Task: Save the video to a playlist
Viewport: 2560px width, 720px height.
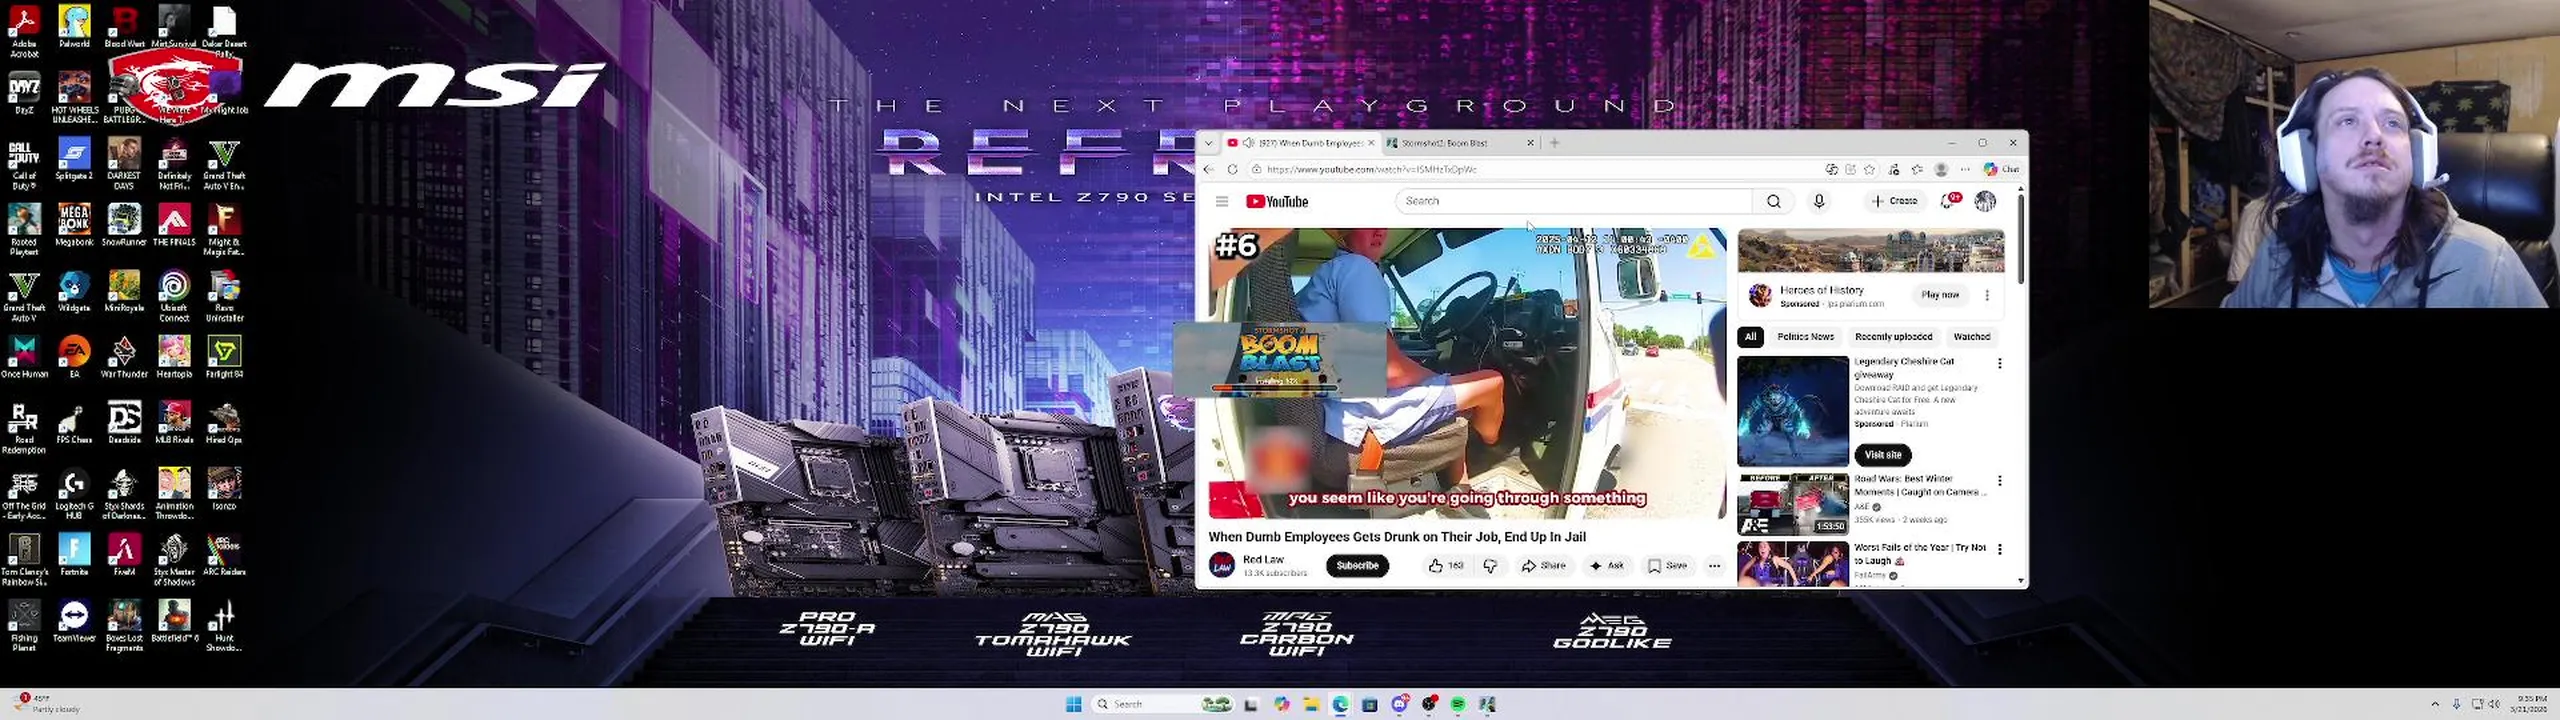Action: click(x=1667, y=566)
